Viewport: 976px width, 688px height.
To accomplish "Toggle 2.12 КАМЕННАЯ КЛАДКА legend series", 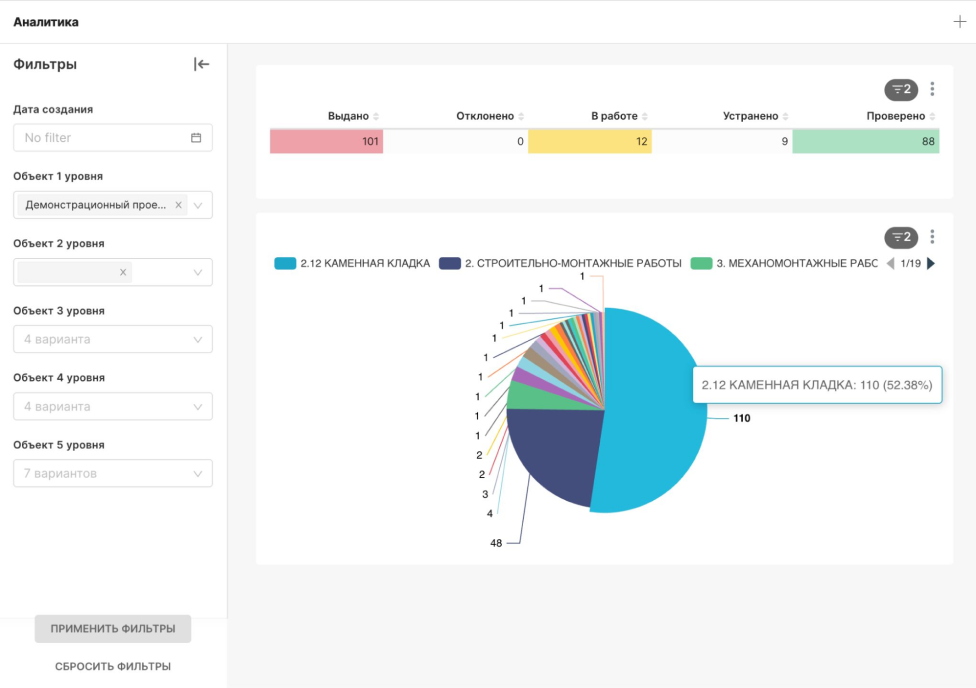I will [353, 264].
